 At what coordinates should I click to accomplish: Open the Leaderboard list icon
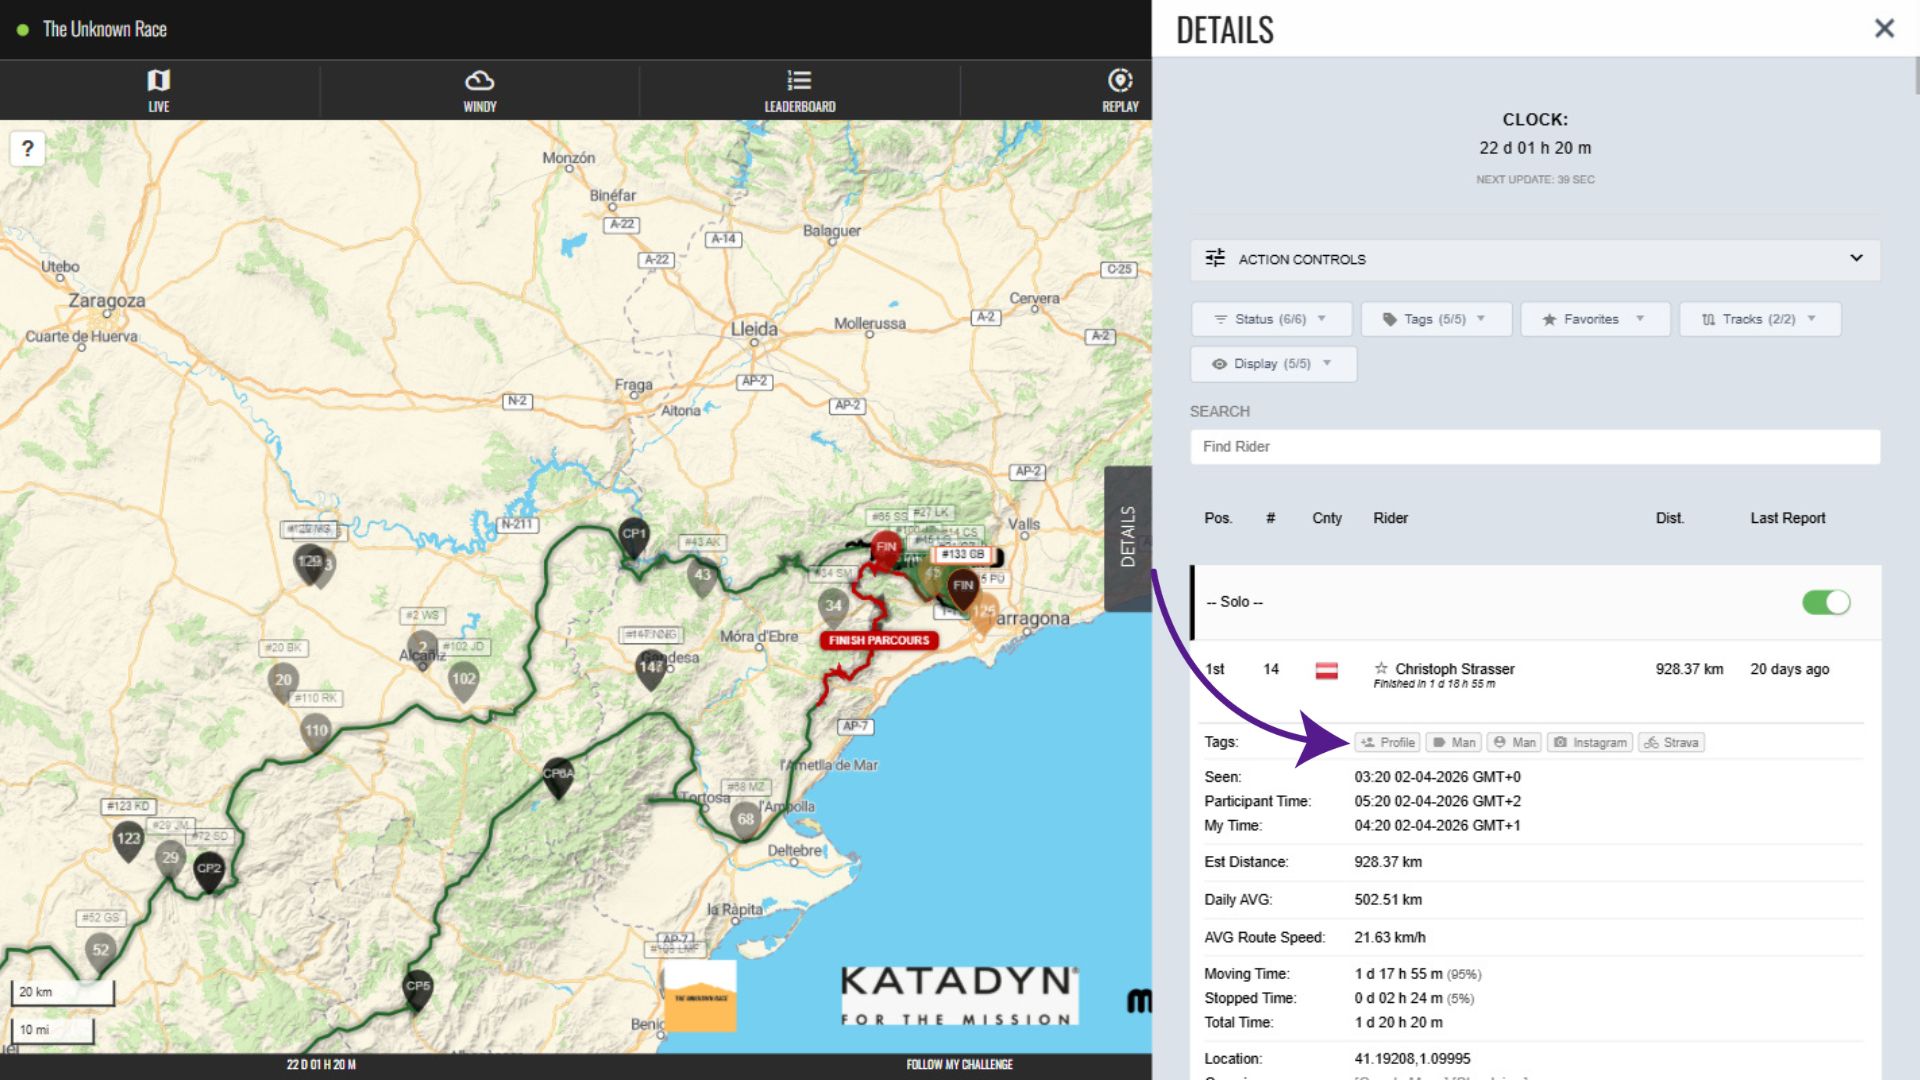point(799,81)
